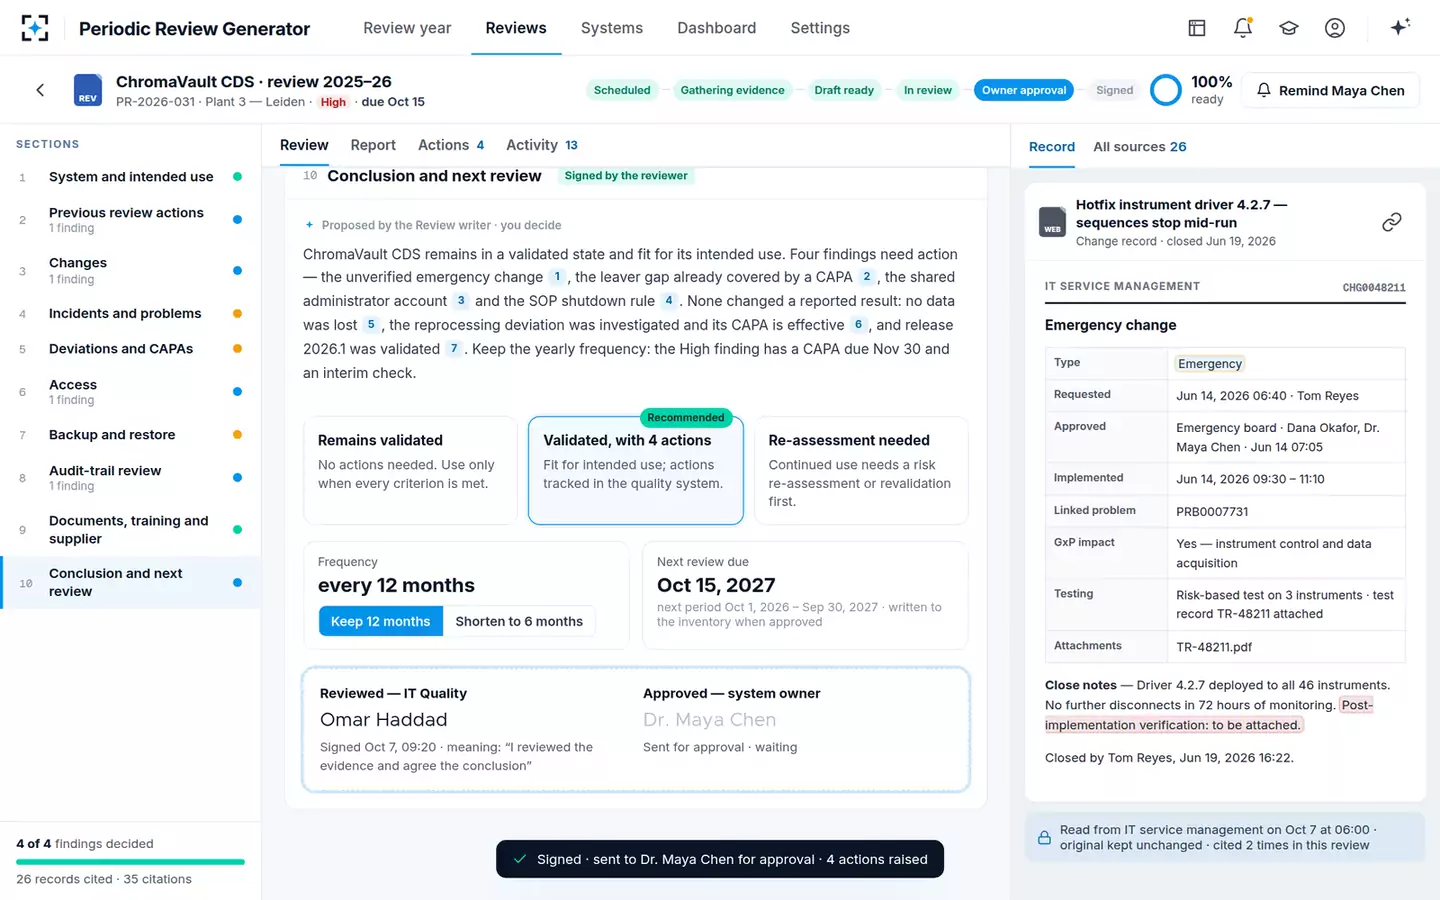
Task: Open the 'Backup and restore' section
Action: (130, 435)
